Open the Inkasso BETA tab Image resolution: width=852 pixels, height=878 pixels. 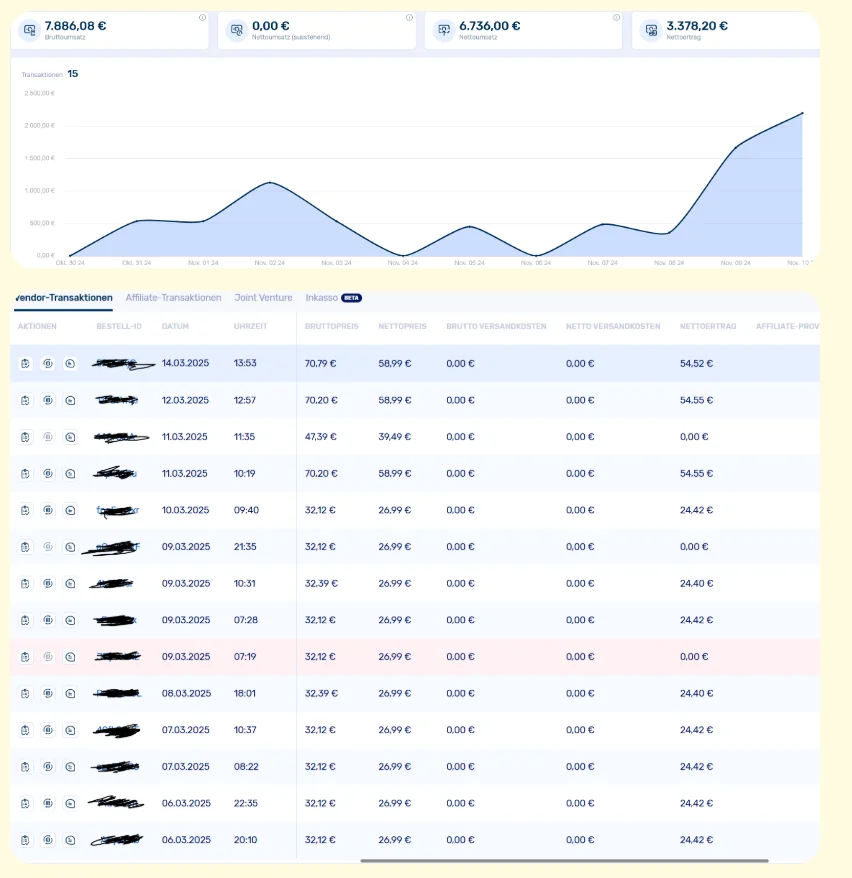tap(333, 298)
